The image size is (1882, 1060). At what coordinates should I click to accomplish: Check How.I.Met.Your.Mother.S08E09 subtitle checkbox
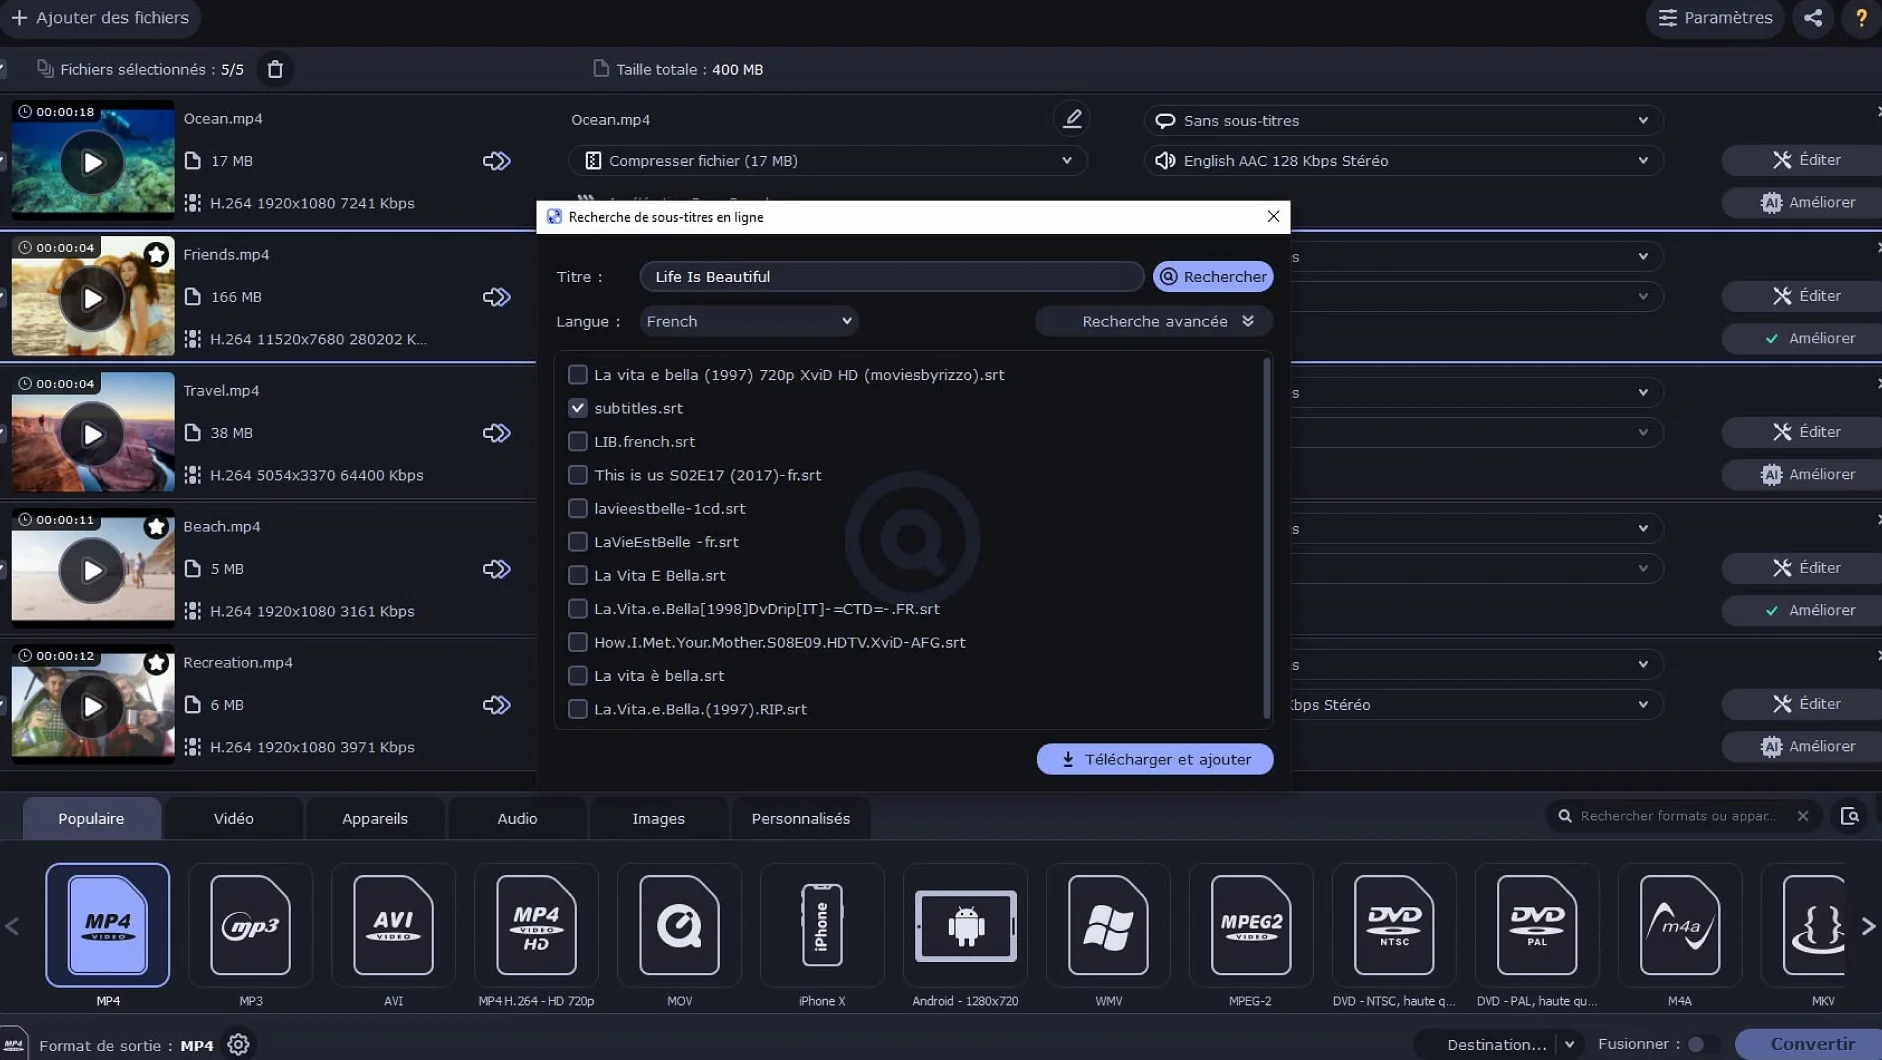tap(578, 642)
